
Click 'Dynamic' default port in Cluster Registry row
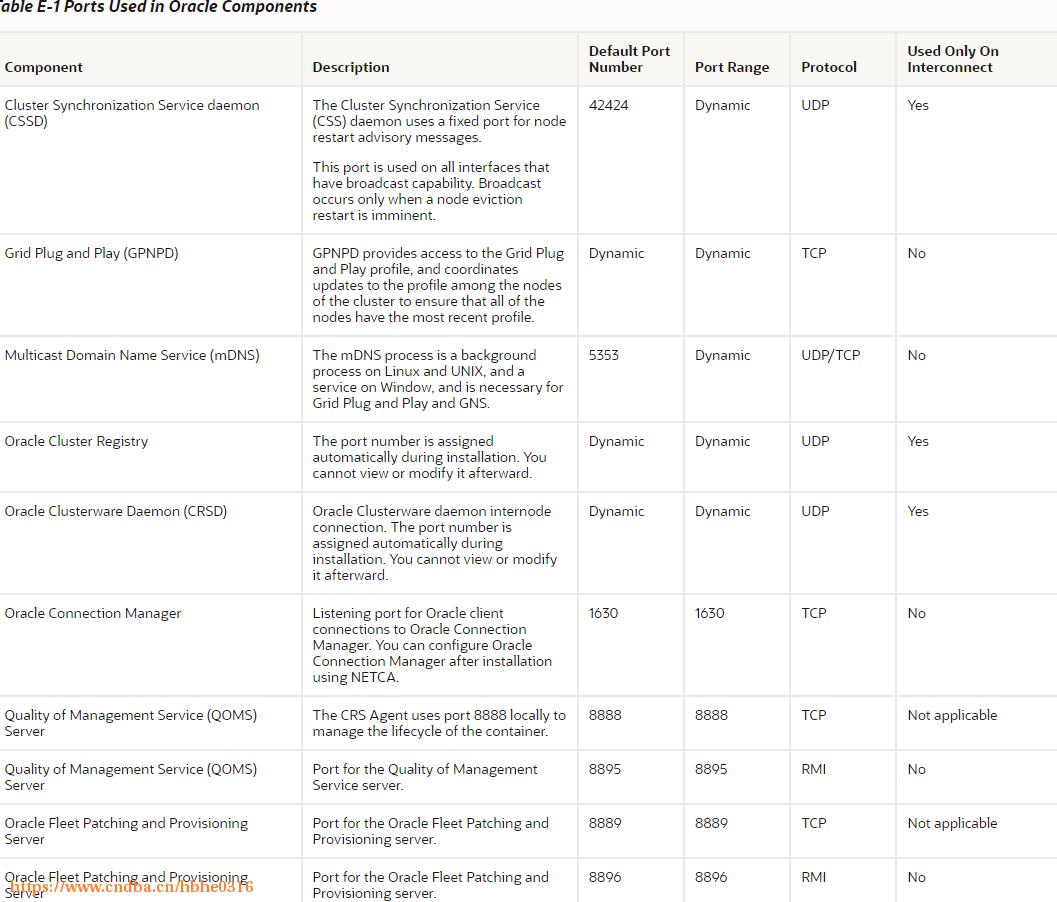click(616, 442)
